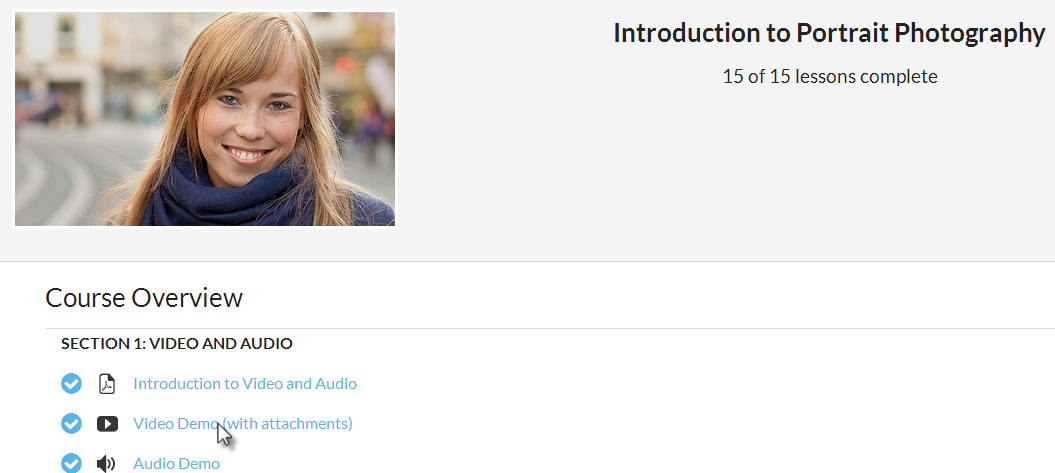
Task: Click the speaker icon beside Audio Demo
Action: pyautogui.click(x=106, y=464)
